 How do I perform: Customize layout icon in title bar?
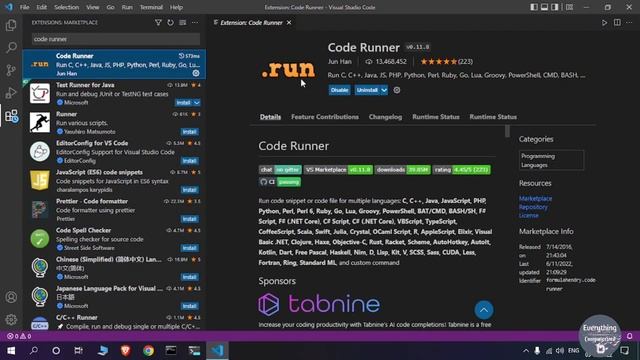[x=569, y=7]
